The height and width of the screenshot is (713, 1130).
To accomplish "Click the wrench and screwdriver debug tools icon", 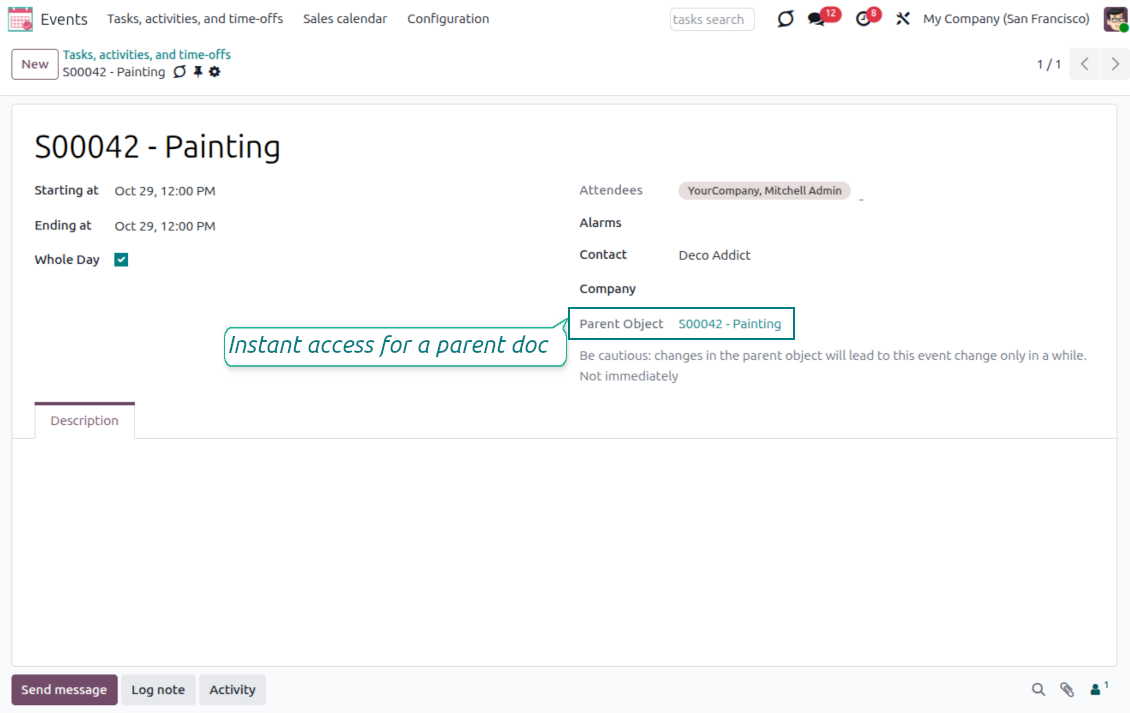I will point(903,19).
